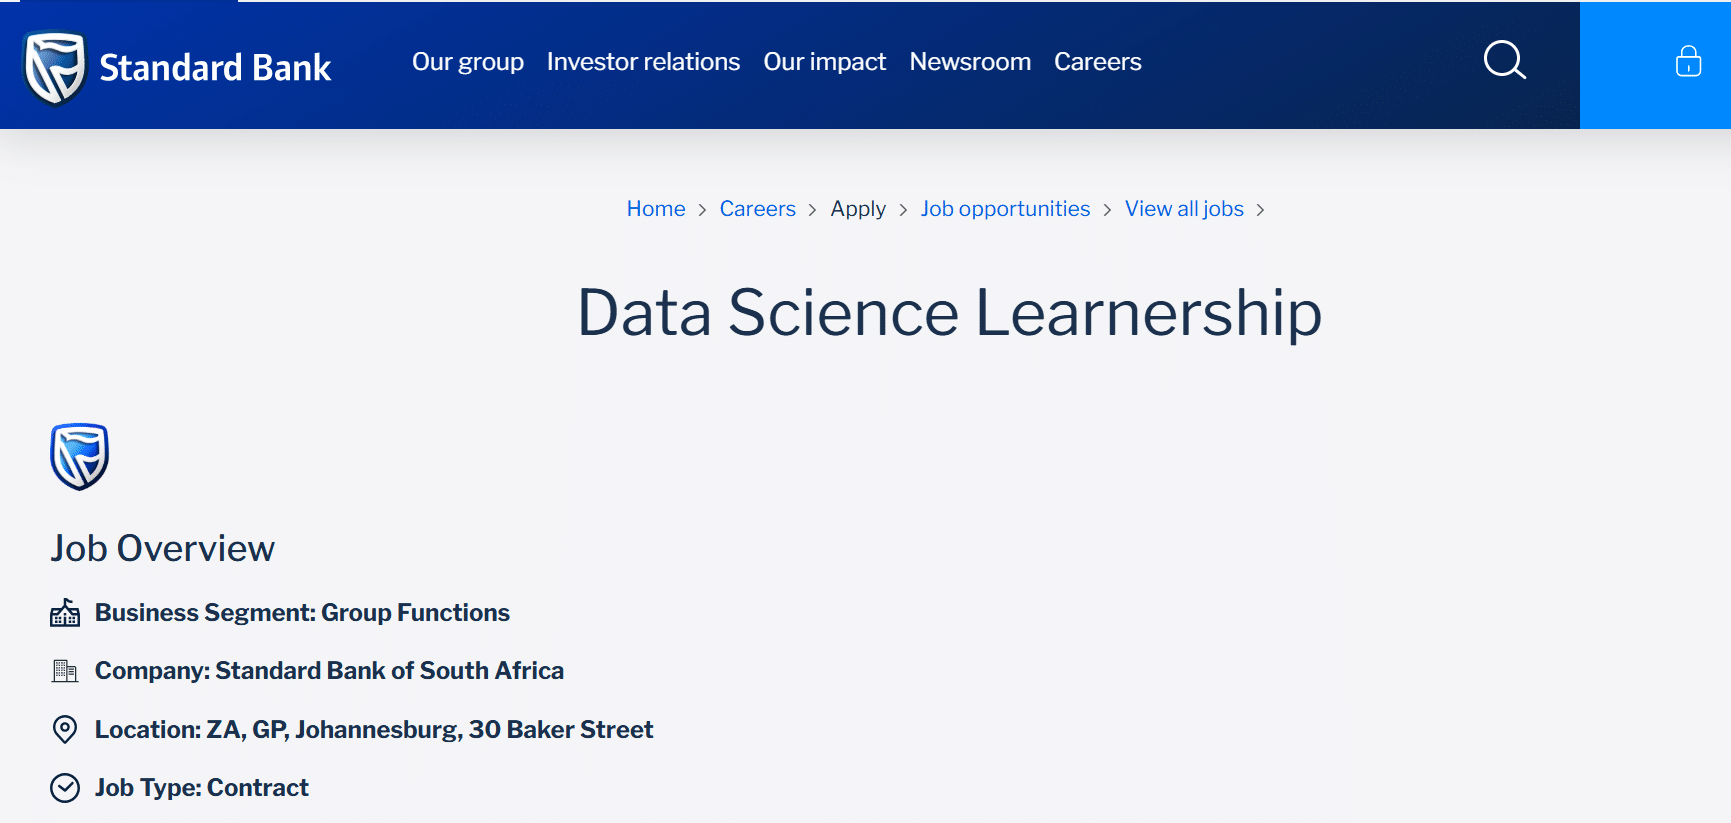Click the Apply breadcrumb item
Screen dimensions: 1731x823
pyautogui.click(x=858, y=209)
